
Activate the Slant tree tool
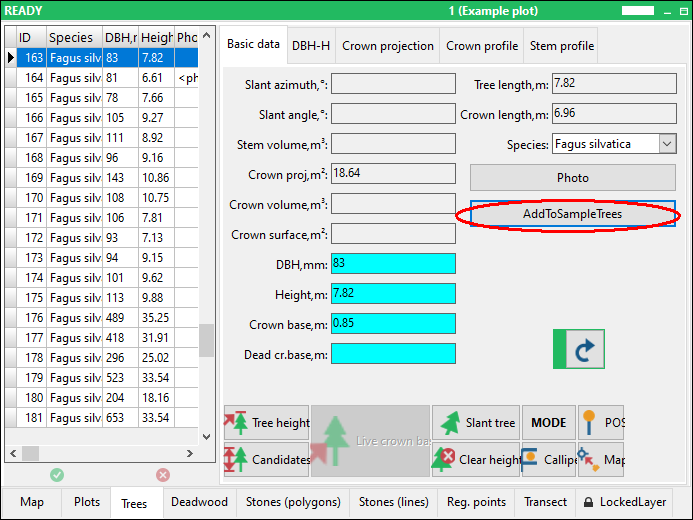(x=476, y=423)
